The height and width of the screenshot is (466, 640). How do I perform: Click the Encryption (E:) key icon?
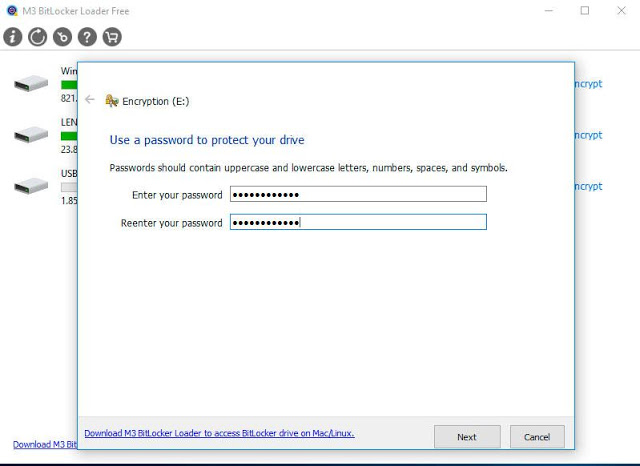(x=112, y=100)
